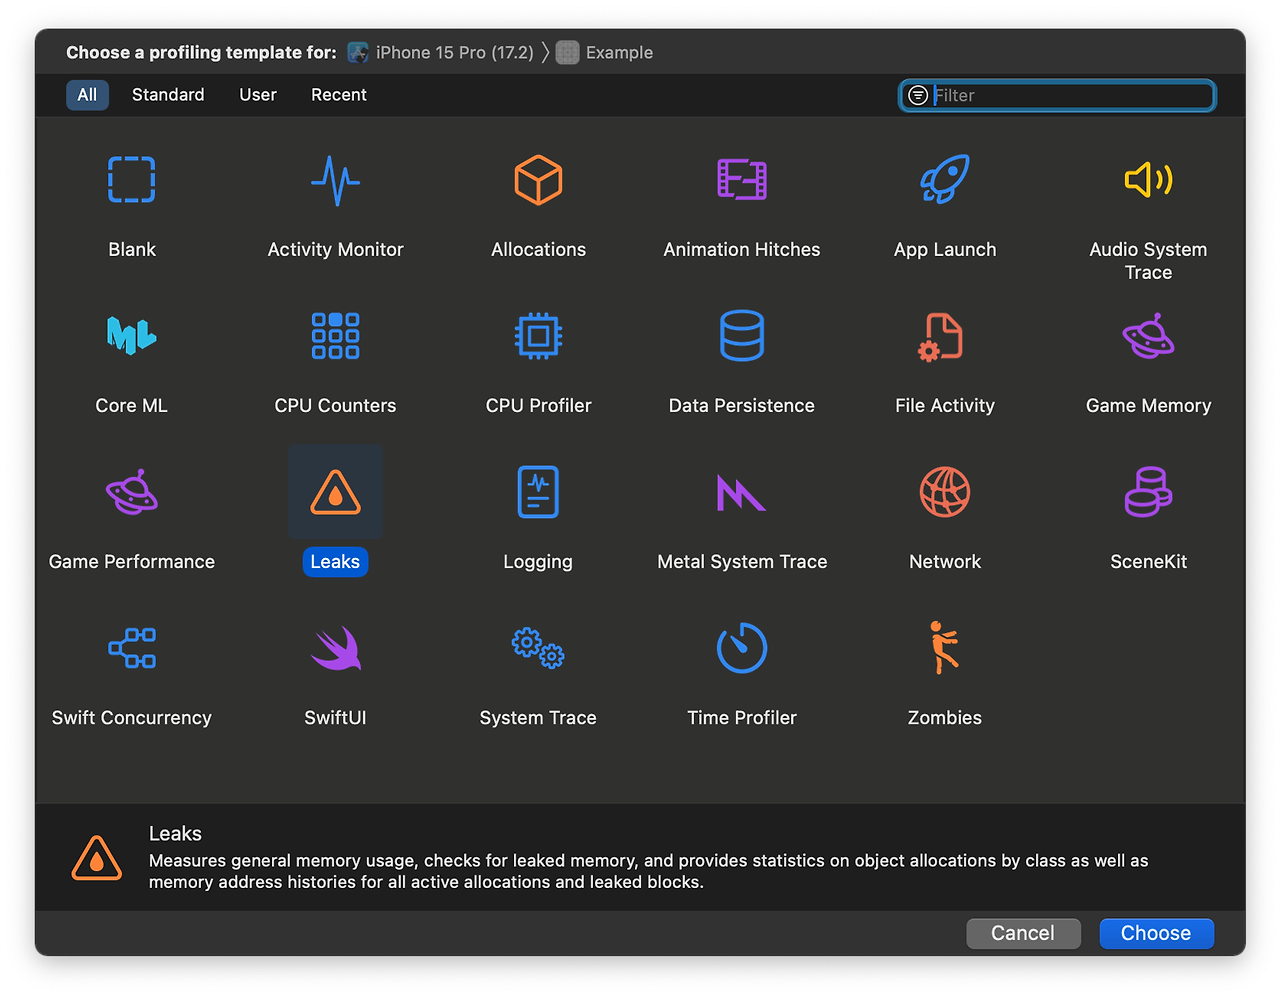Switch to the Standard tab

pos(168,95)
